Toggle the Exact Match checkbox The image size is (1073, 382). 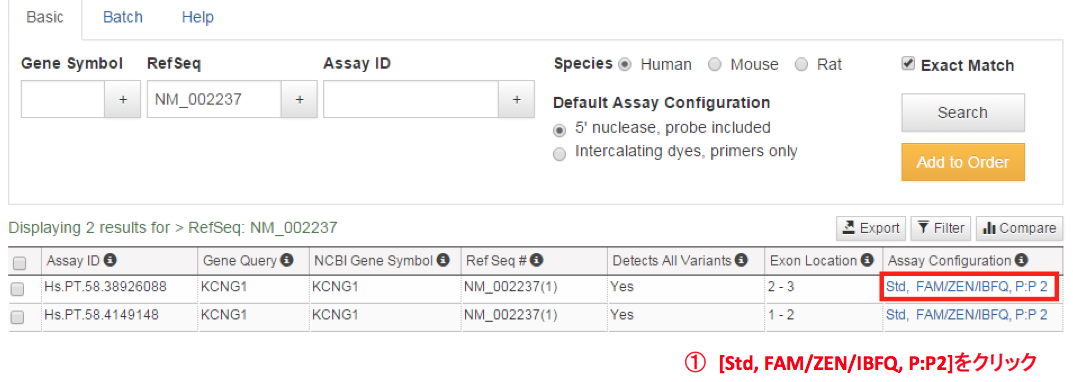[x=908, y=64]
